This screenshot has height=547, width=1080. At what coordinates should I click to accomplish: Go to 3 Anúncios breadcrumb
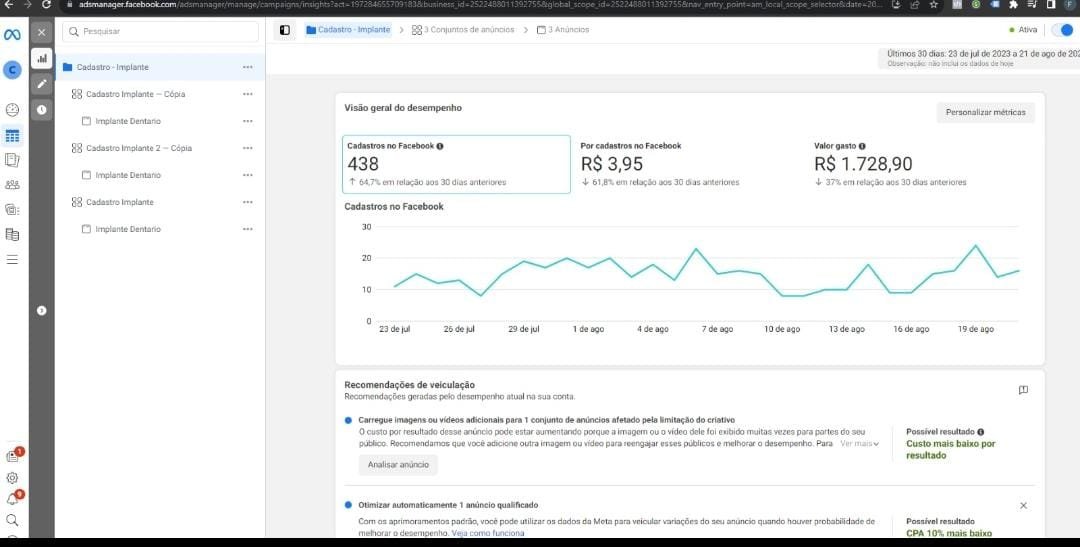click(x=563, y=30)
